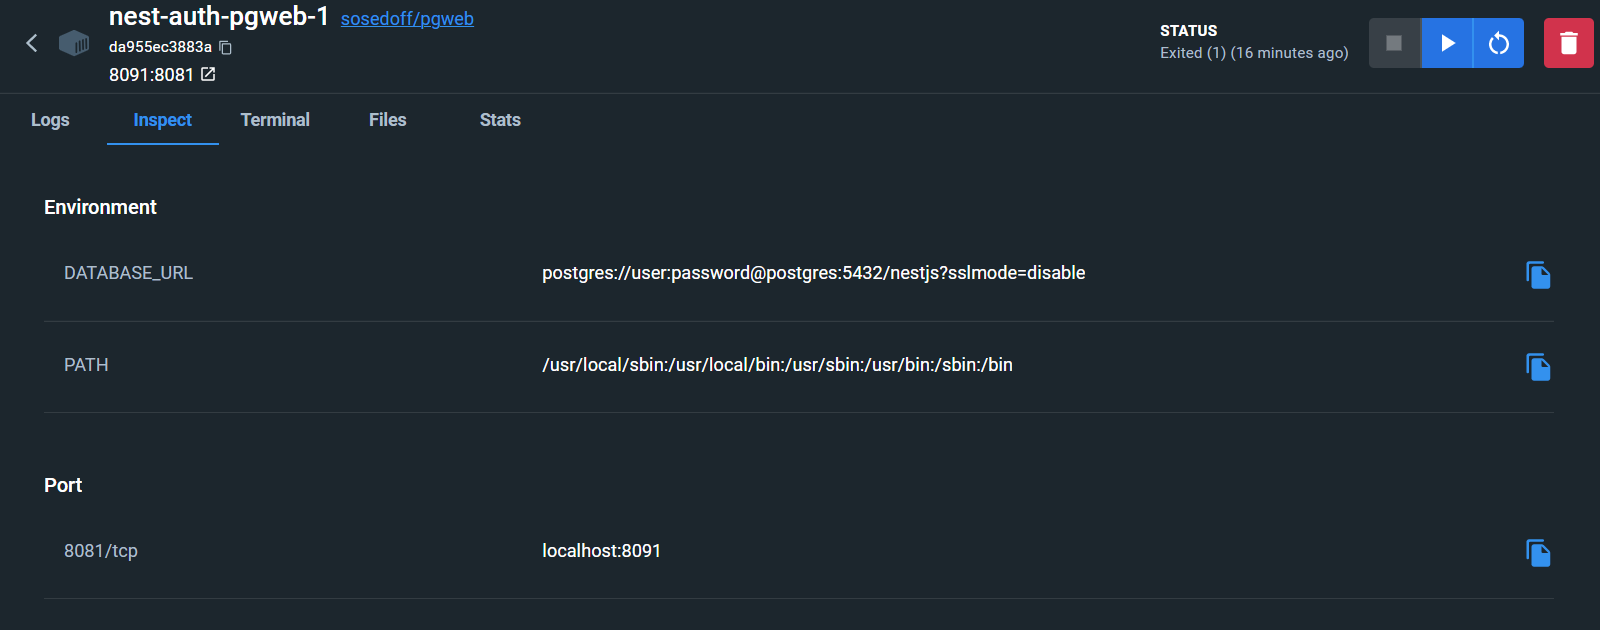Copy the container ID da955ec3883a

tap(226, 47)
